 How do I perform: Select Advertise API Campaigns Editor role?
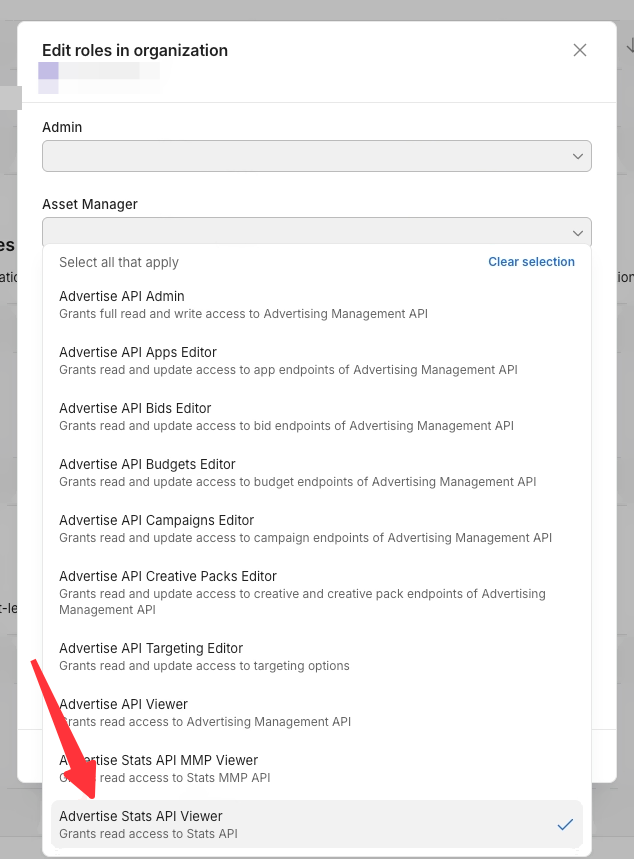click(x=317, y=529)
